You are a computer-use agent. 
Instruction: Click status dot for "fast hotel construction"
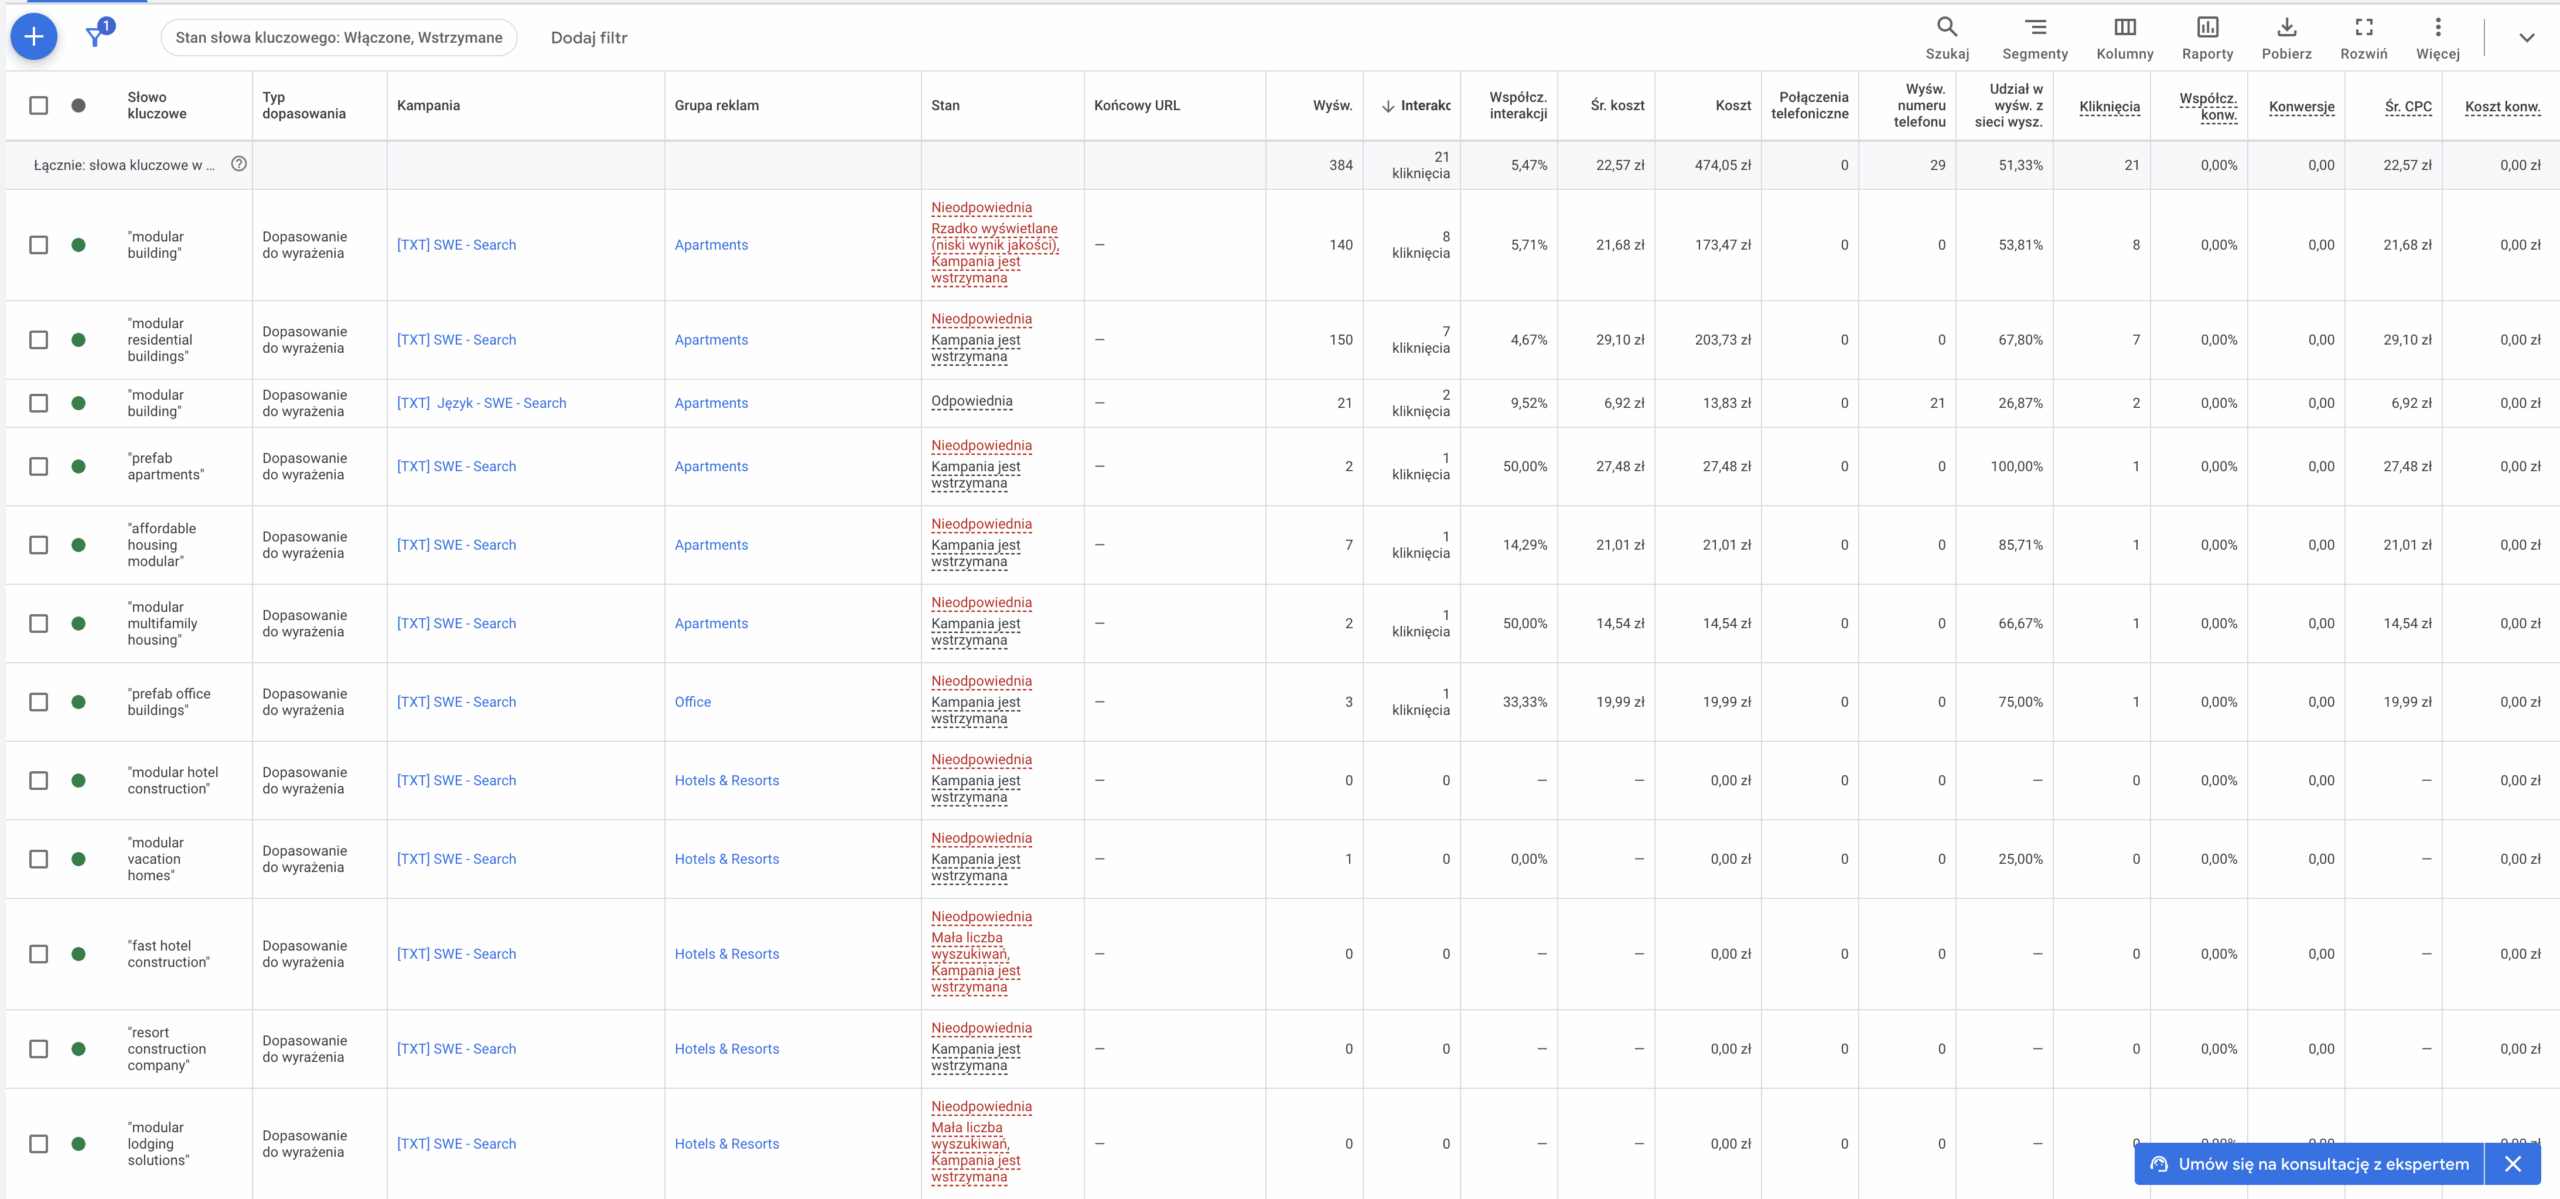tap(79, 954)
